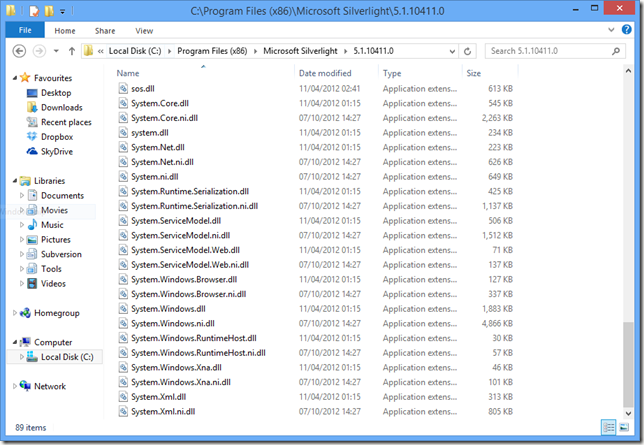The height and width of the screenshot is (445, 644).
Task: Open the Dropbox favourite
Action: point(57,137)
